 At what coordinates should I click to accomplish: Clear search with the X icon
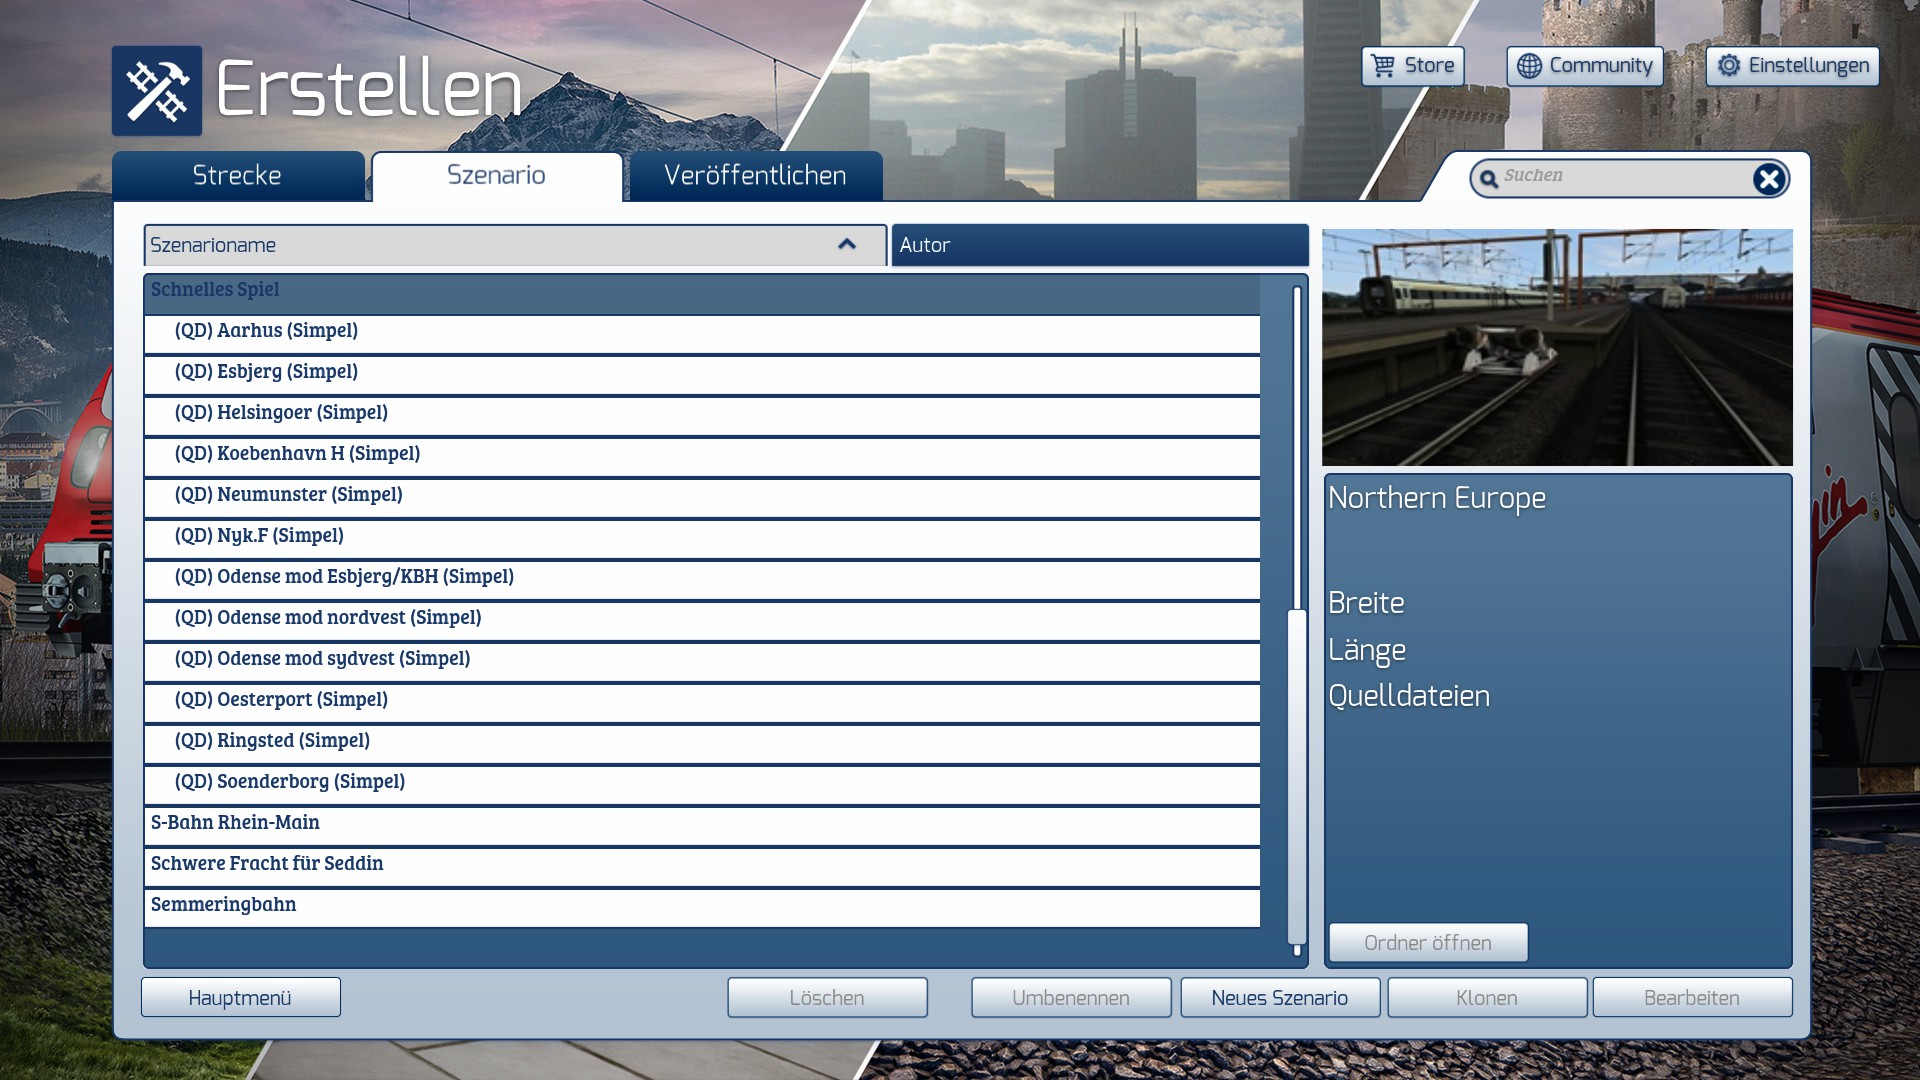click(x=1768, y=179)
